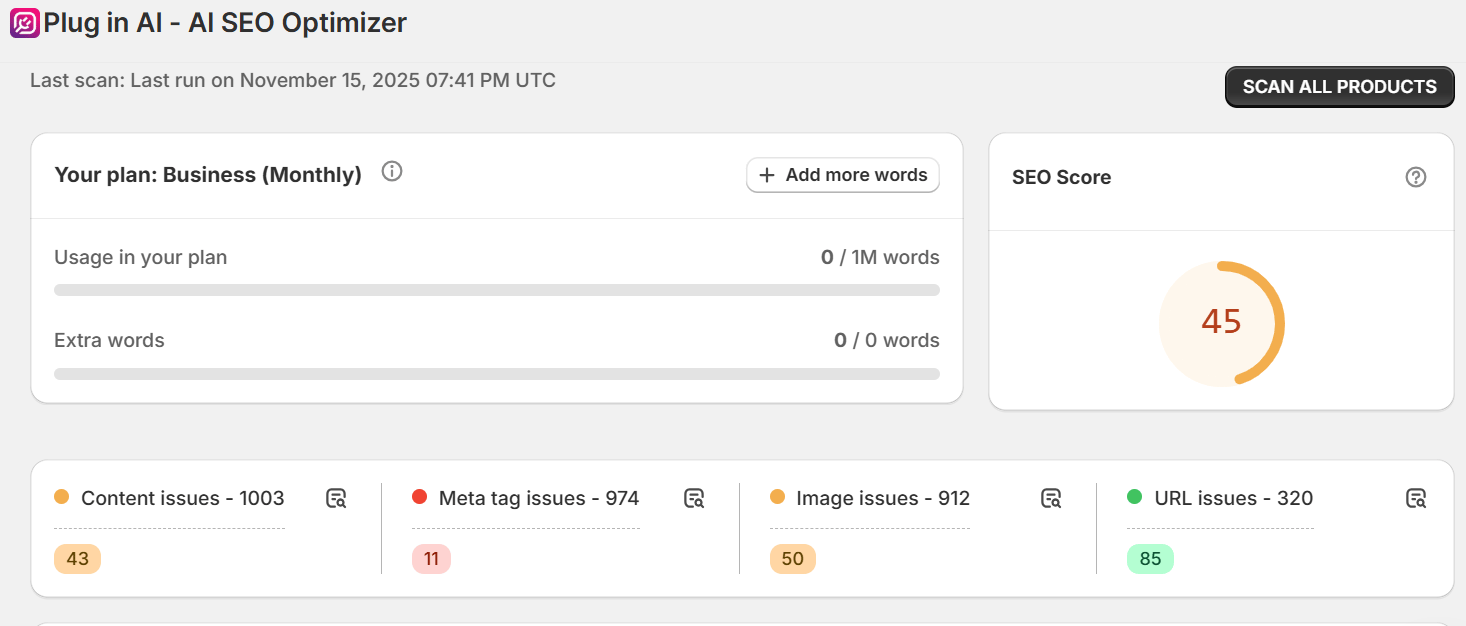Click the plan usage progress bar
Image resolution: width=1466 pixels, height=626 pixels.
[497, 290]
